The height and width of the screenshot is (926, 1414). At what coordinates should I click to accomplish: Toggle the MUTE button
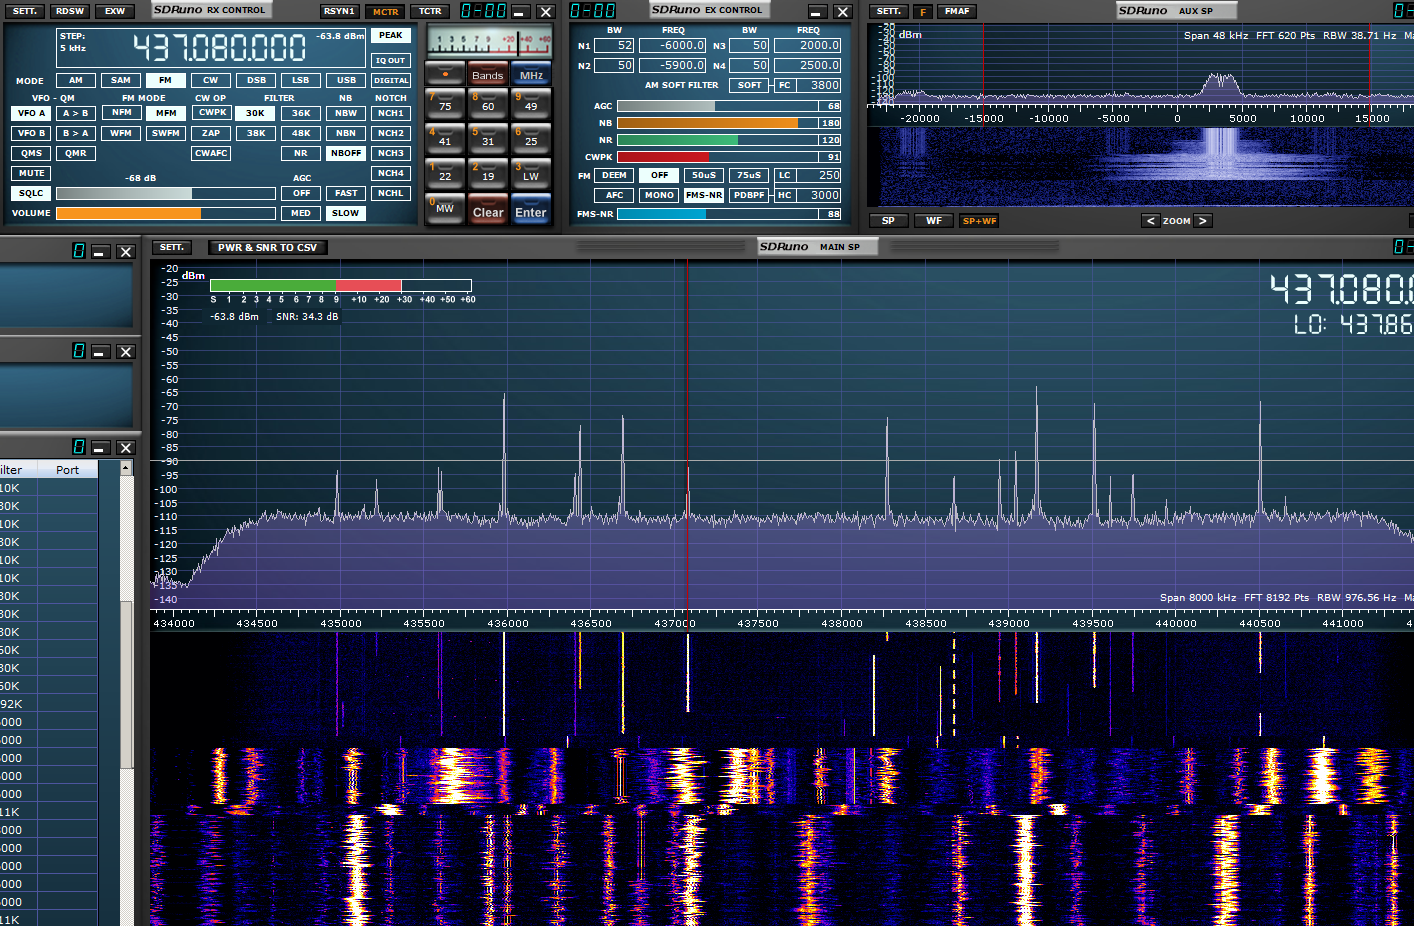(31, 173)
